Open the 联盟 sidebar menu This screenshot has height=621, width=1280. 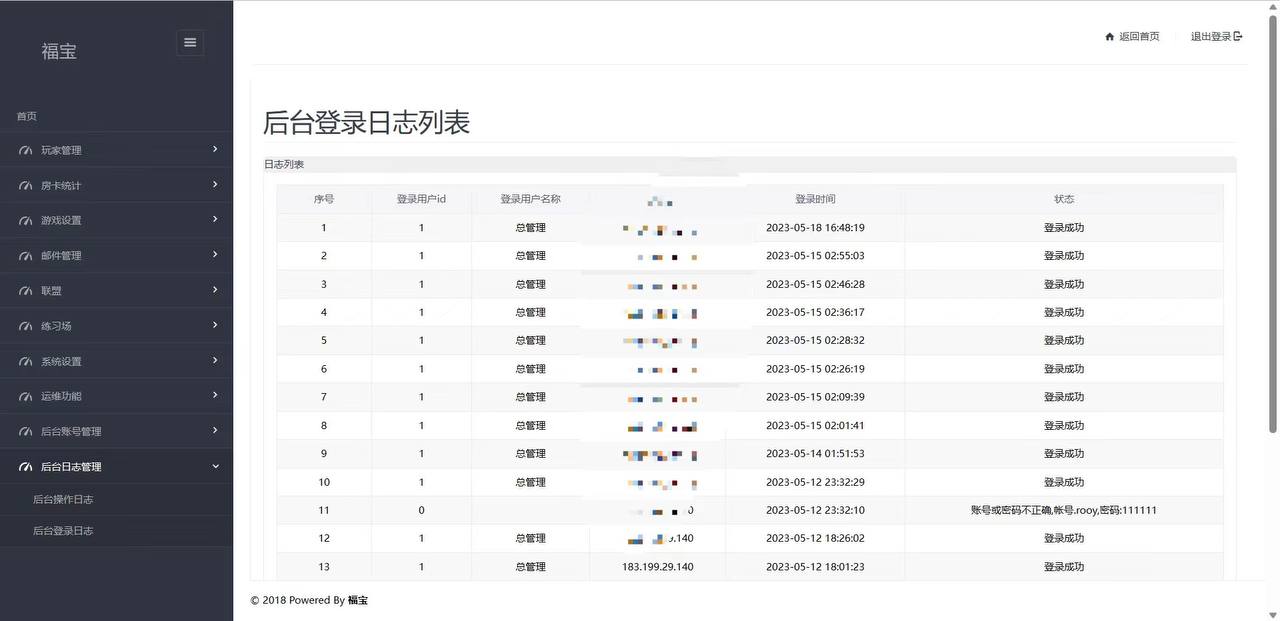pyautogui.click(x=116, y=290)
